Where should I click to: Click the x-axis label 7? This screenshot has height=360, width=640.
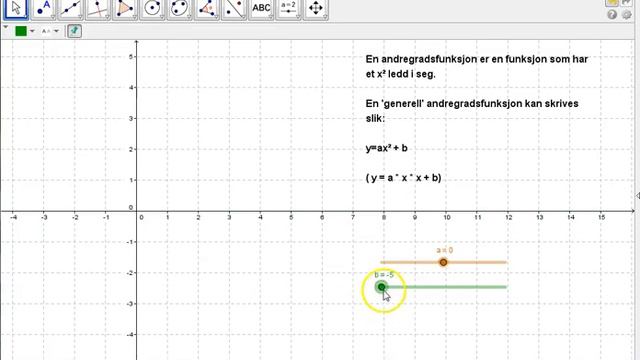(x=353, y=218)
